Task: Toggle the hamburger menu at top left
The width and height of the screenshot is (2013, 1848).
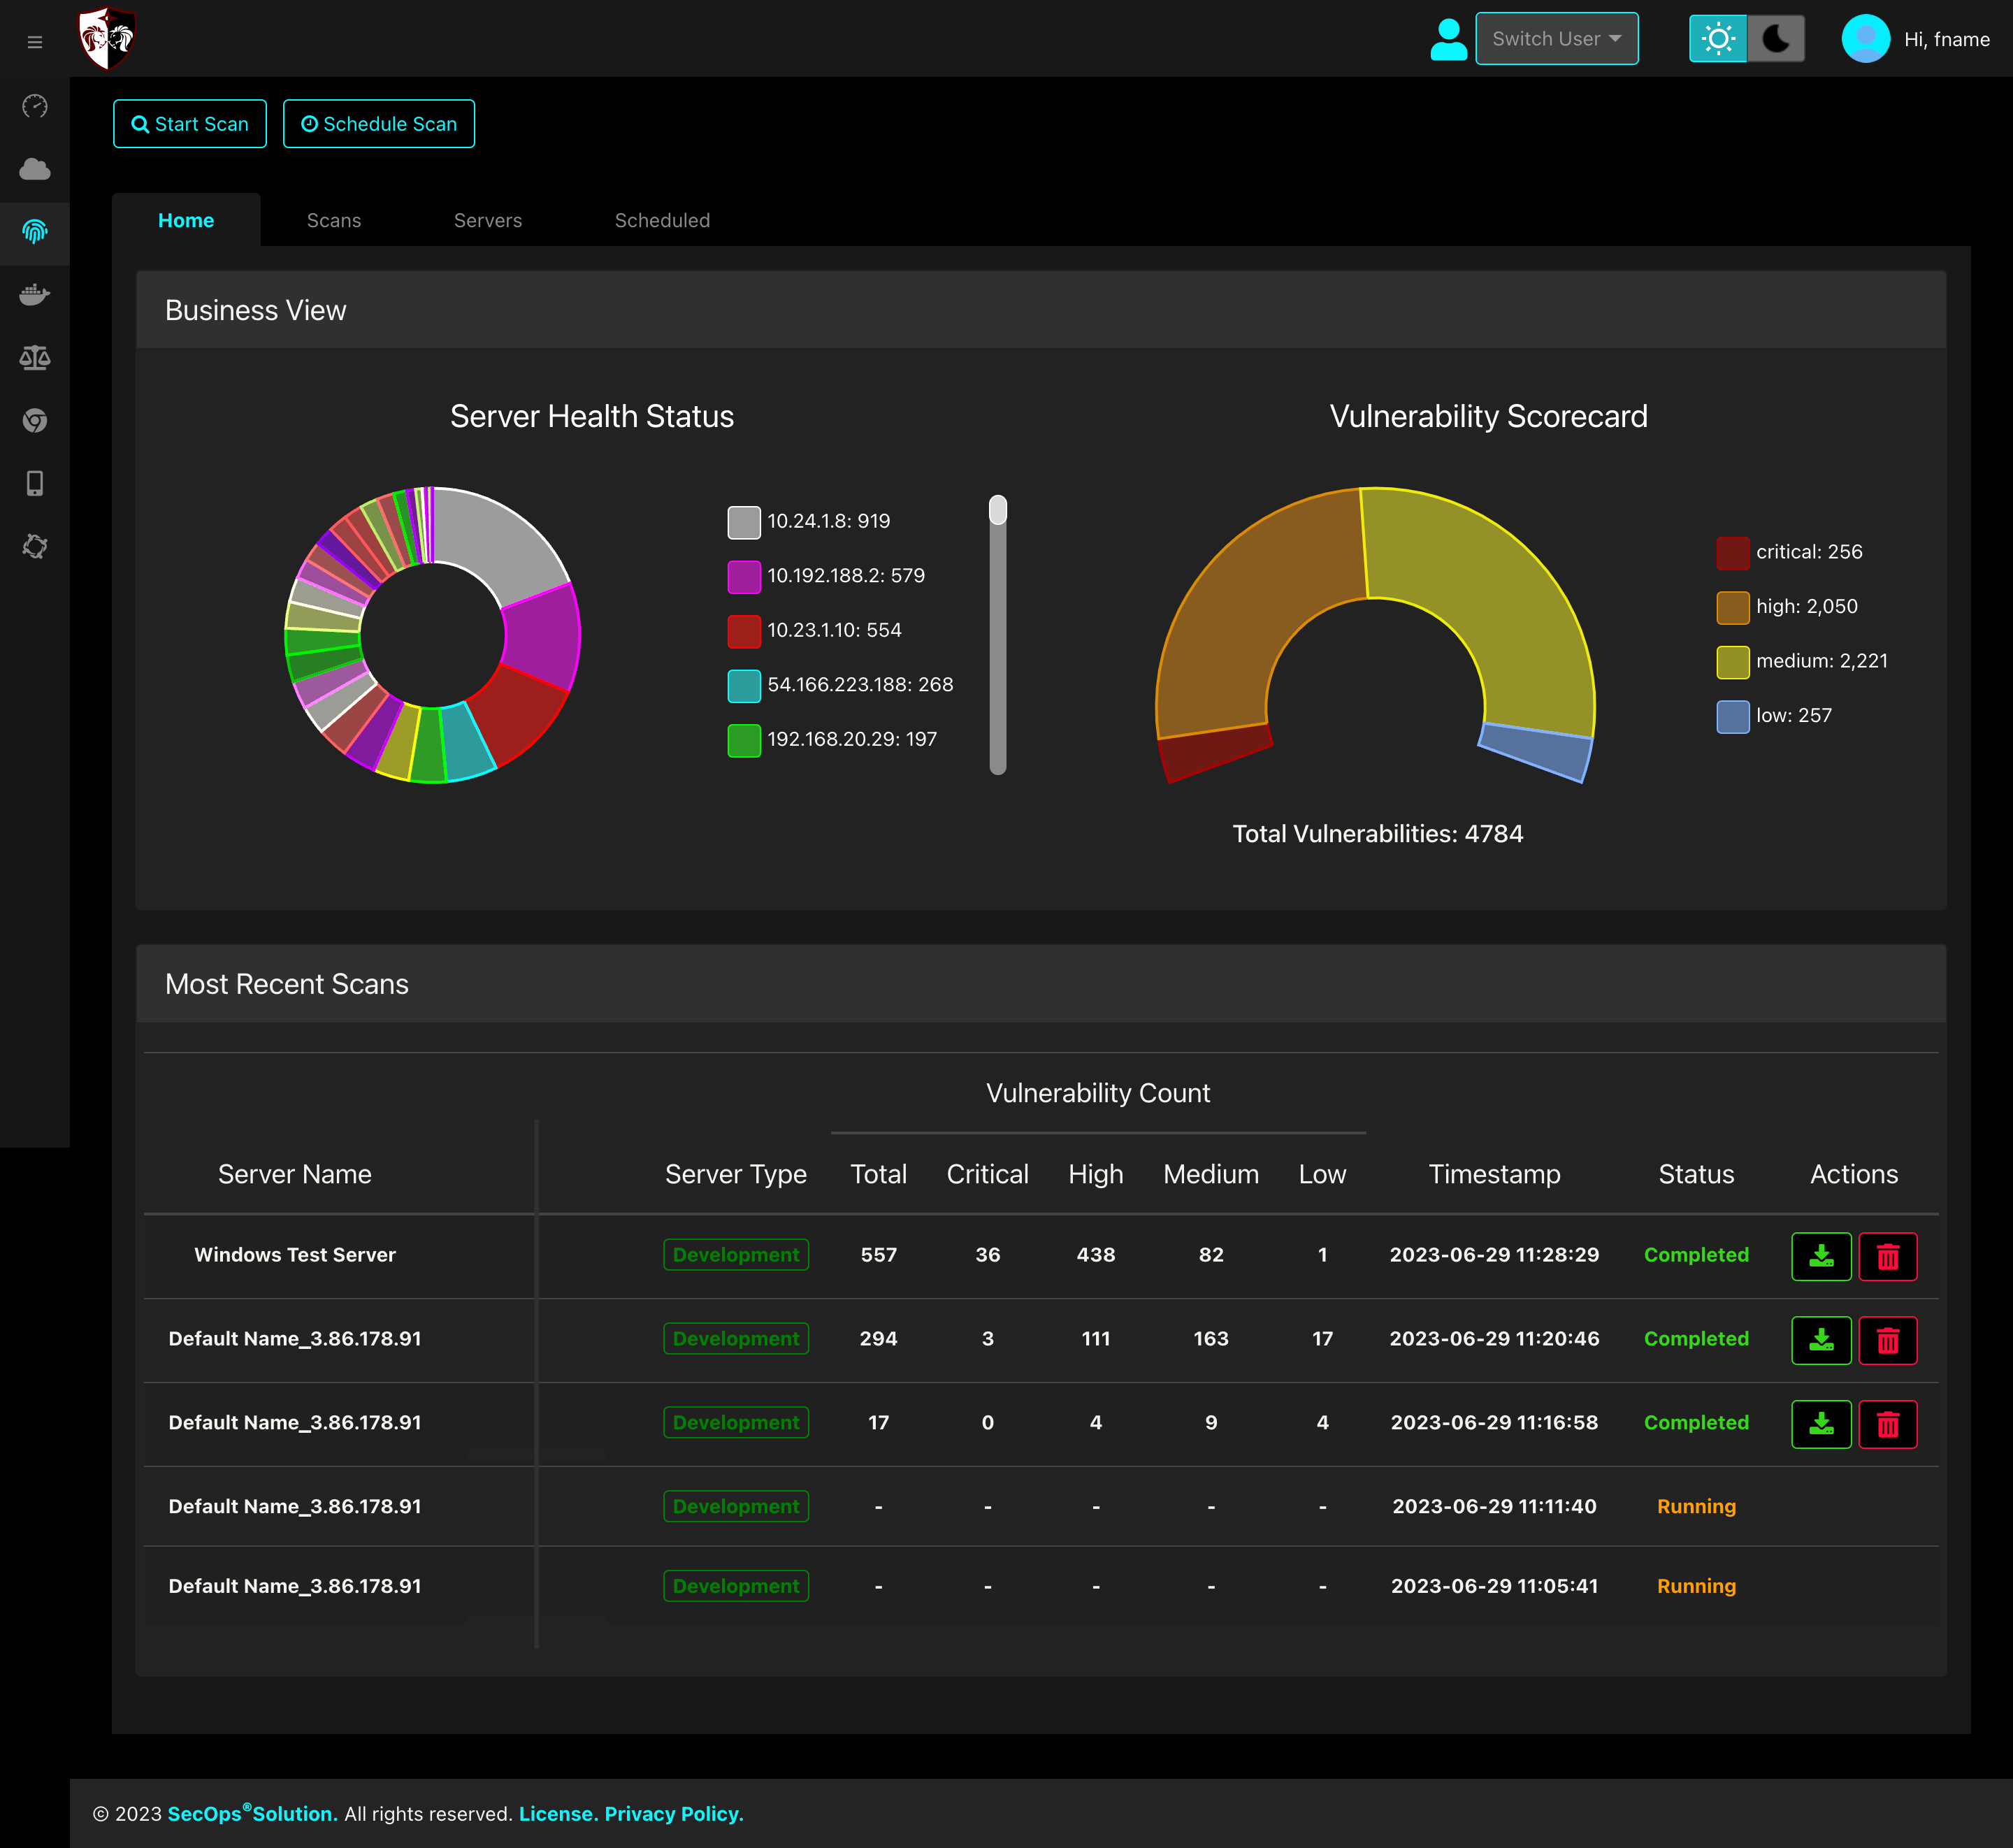Action: (35, 42)
